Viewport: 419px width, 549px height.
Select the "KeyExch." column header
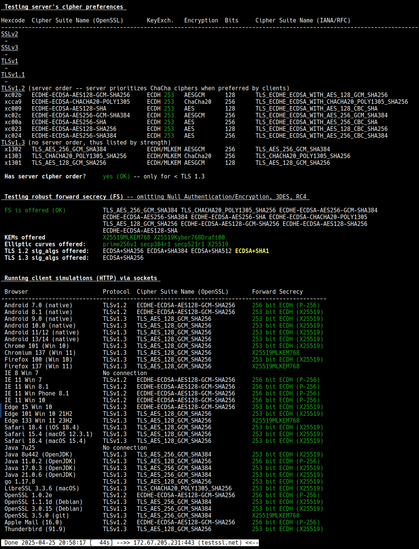point(160,20)
